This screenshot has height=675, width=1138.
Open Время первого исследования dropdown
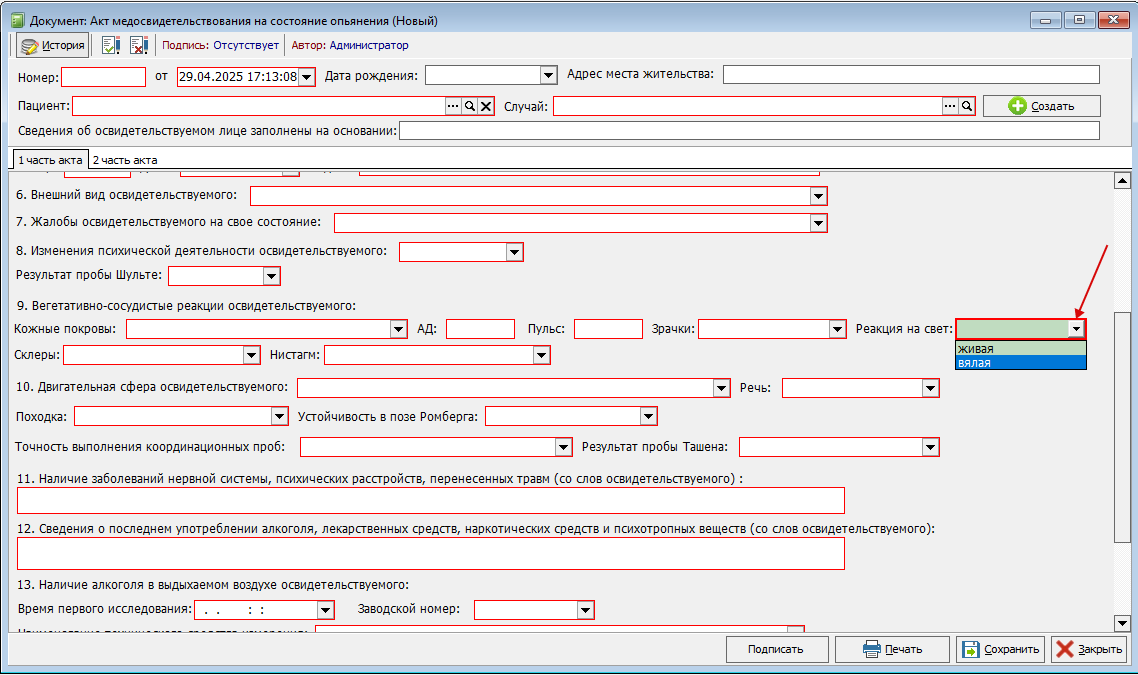pyautogui.click(x=325, y=610)
